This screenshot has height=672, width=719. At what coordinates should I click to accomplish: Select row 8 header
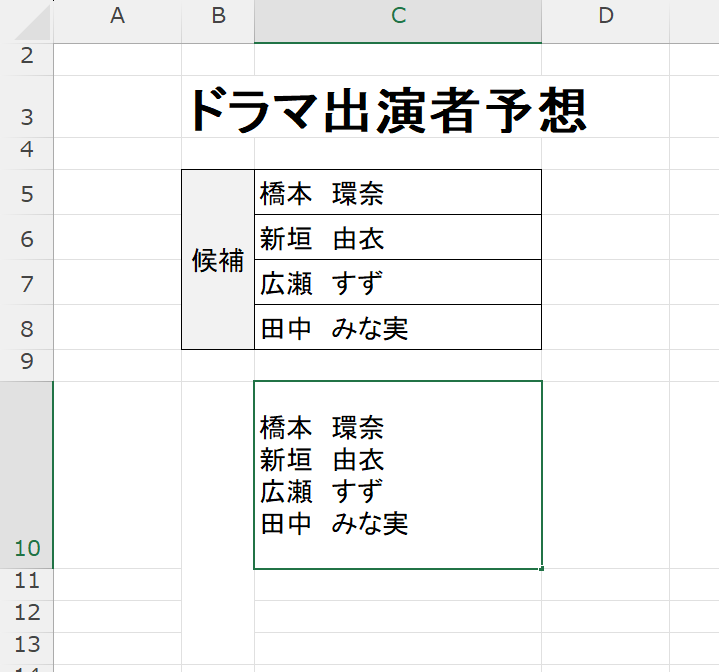[x=26, y=328]
